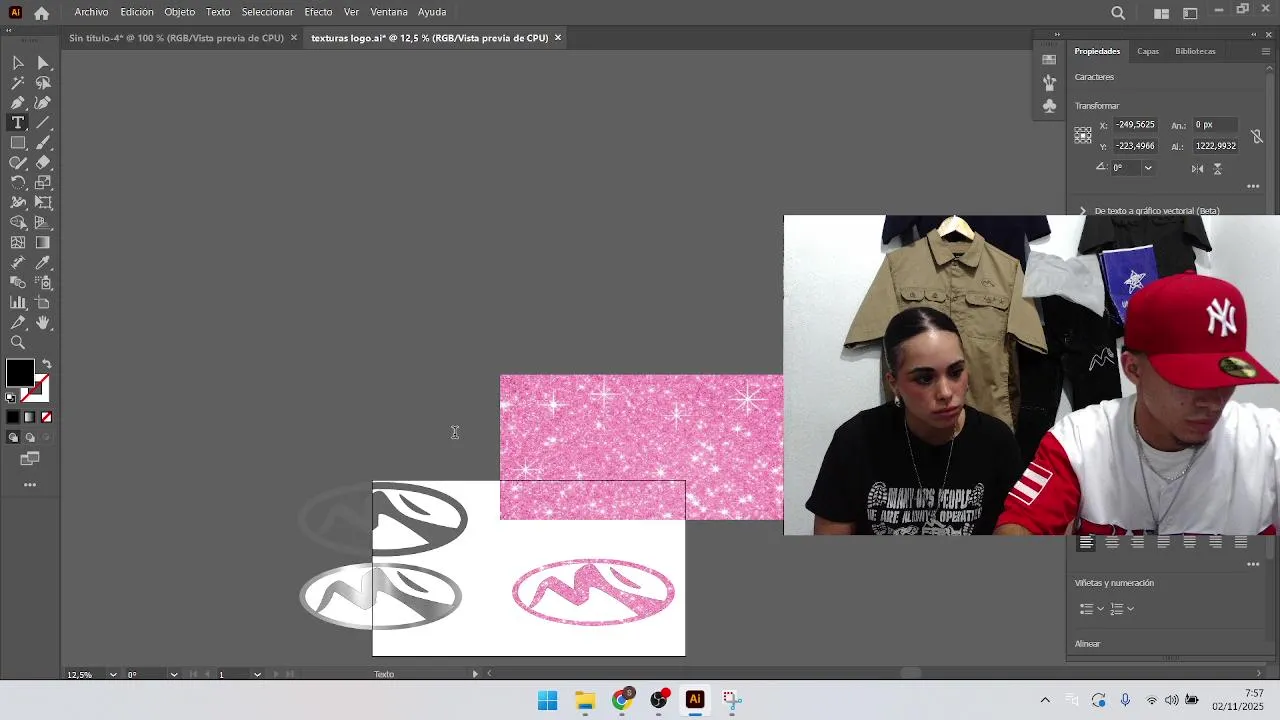Open the workspace switcher dropdown
Screen dimensions: 1280x720
pos(1190,13)
